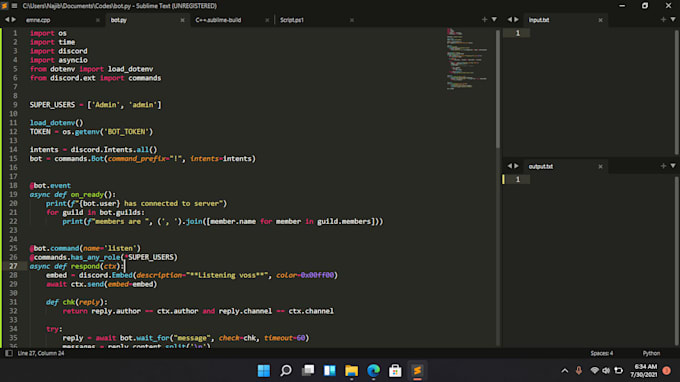Open Task View on taskbar
The width and height of the screenshot is (680, 382).
(308, 371)
